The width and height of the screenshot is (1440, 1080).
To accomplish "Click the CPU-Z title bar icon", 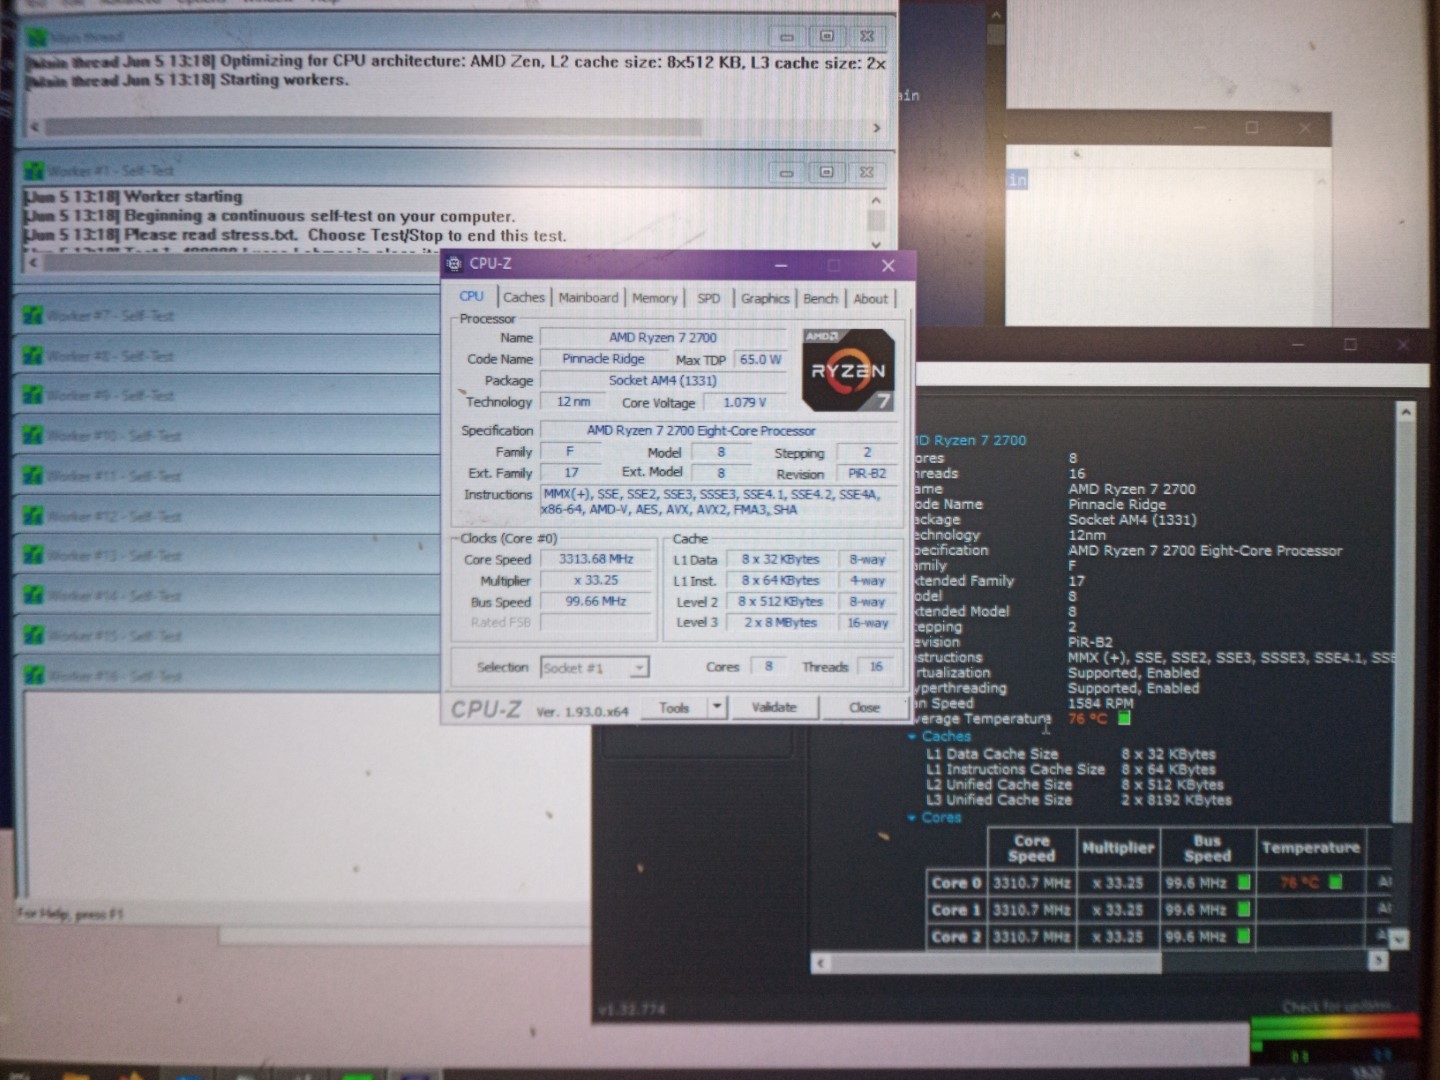I will 454,264.
